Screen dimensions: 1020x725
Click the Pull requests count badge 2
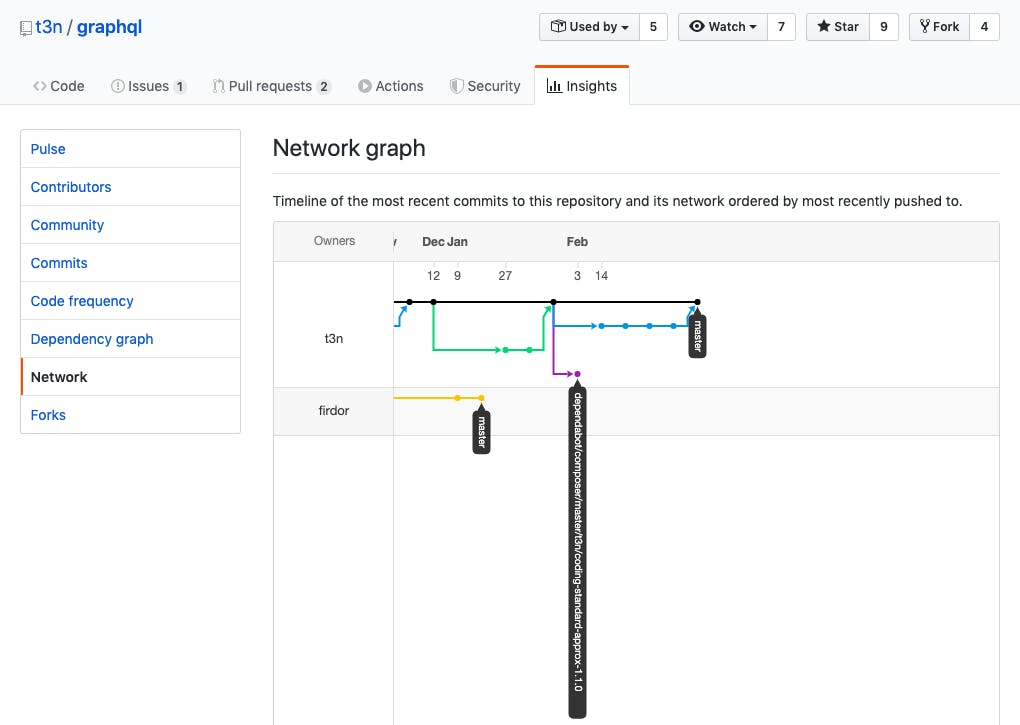(x=324, y=86)
